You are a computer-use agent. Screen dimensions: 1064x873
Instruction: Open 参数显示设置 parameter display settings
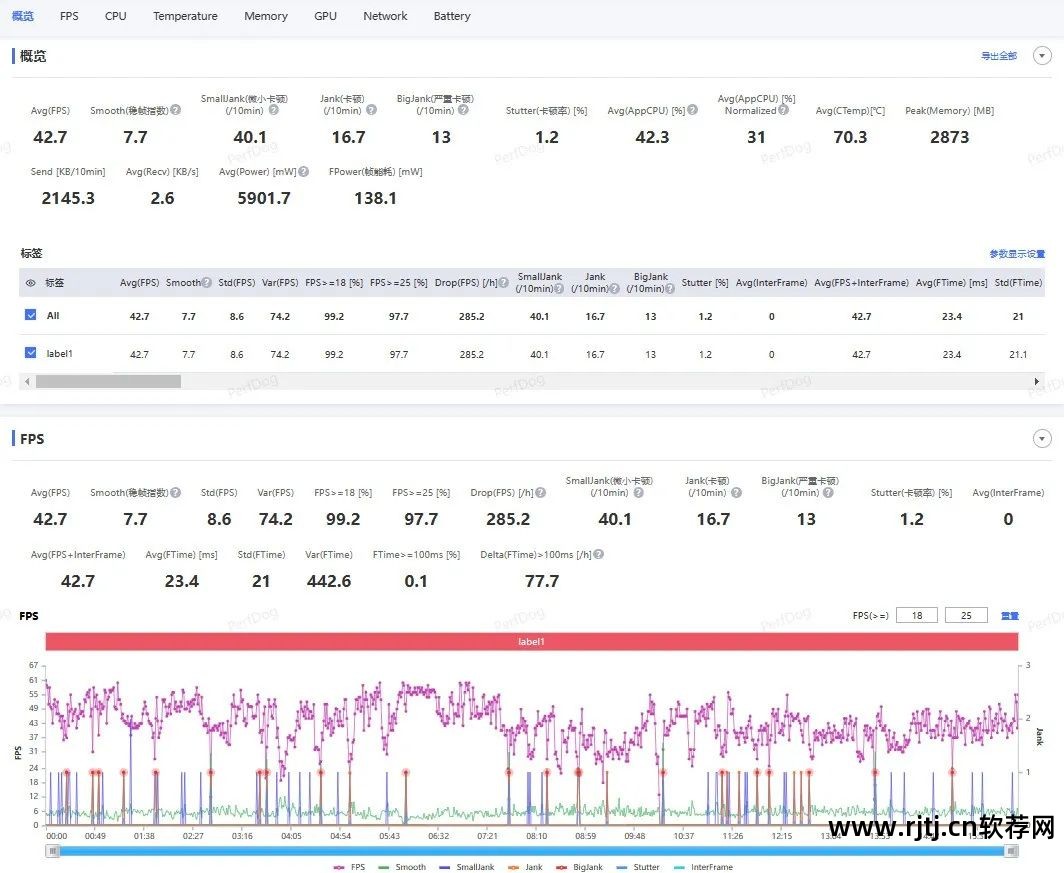pos(1016,254)
